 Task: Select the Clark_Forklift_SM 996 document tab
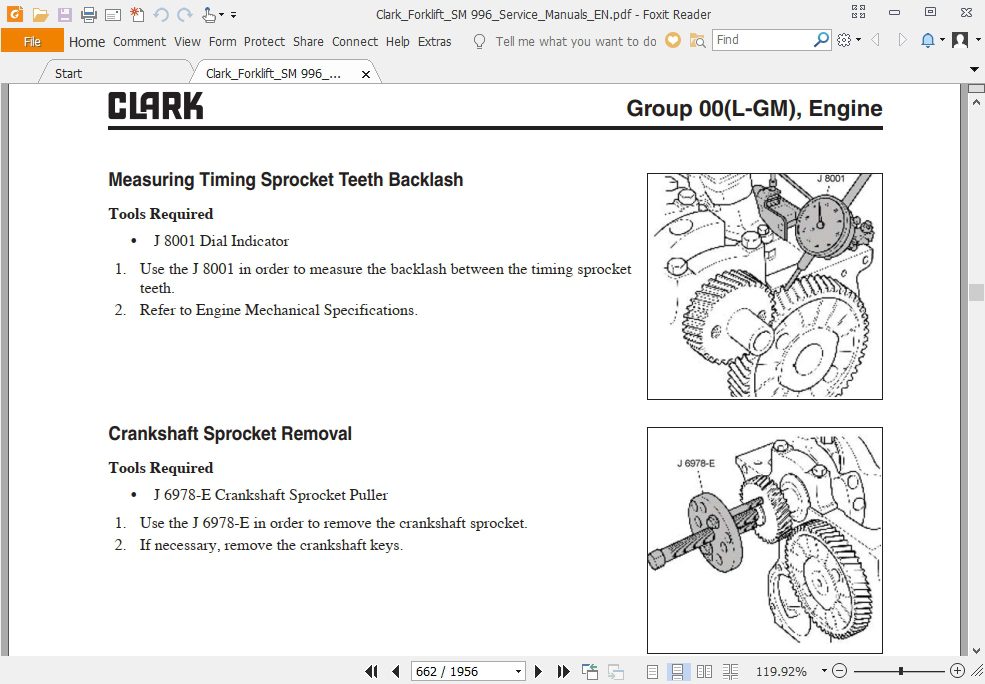[273, 73]
